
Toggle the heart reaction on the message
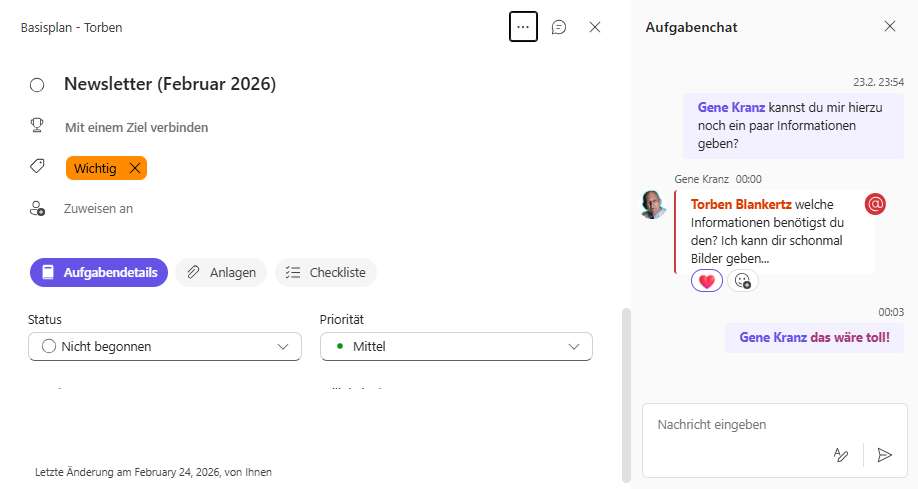pyautogui.click(x=706, y=282)
